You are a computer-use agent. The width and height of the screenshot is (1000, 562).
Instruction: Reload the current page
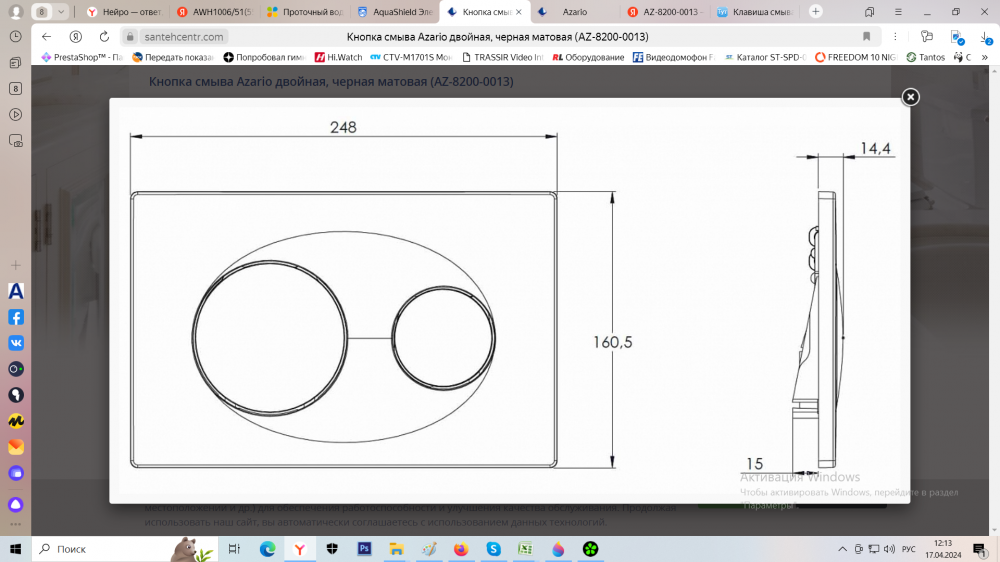[x=102, y=37]
